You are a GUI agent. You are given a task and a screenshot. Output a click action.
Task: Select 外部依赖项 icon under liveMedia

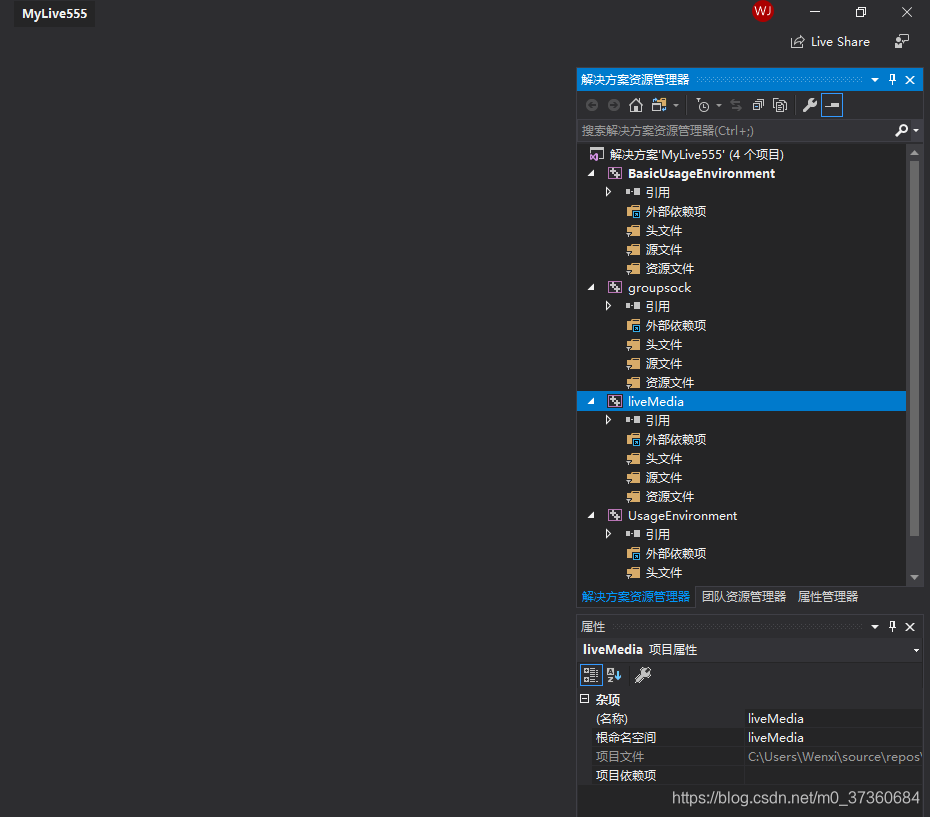pyautogui.click(x=633, y=440)
